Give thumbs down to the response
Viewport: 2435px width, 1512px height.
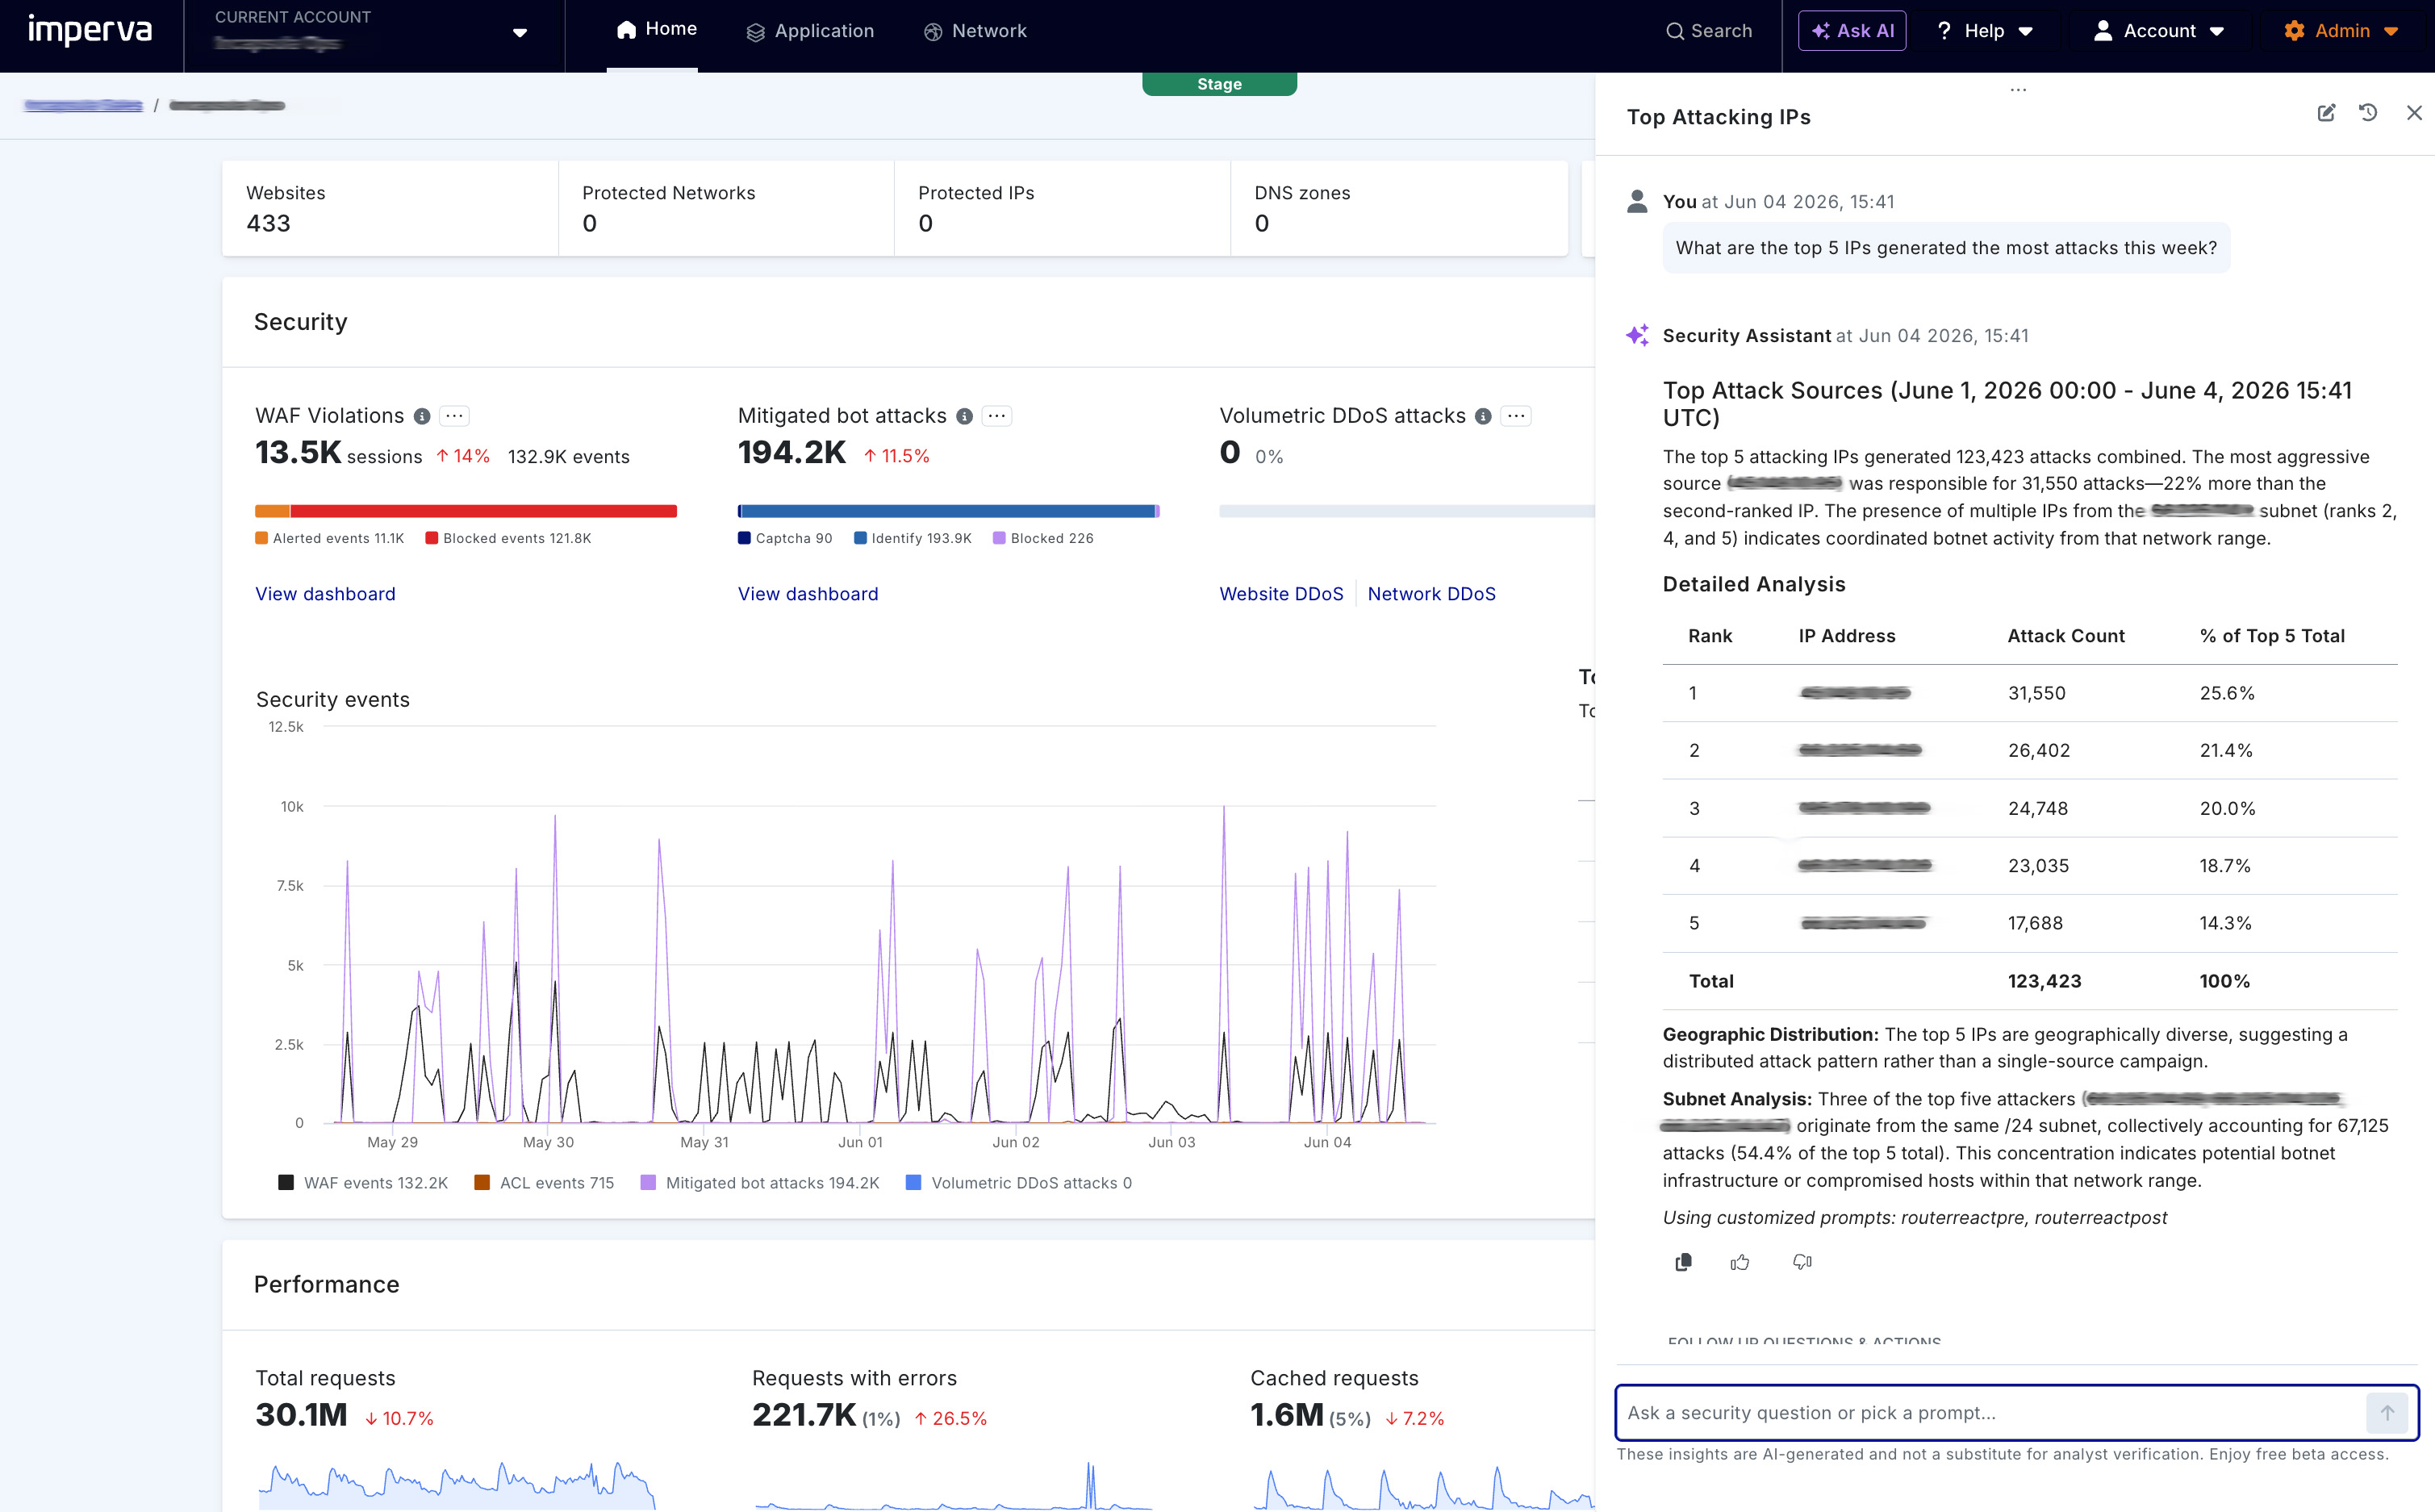1802,1262
